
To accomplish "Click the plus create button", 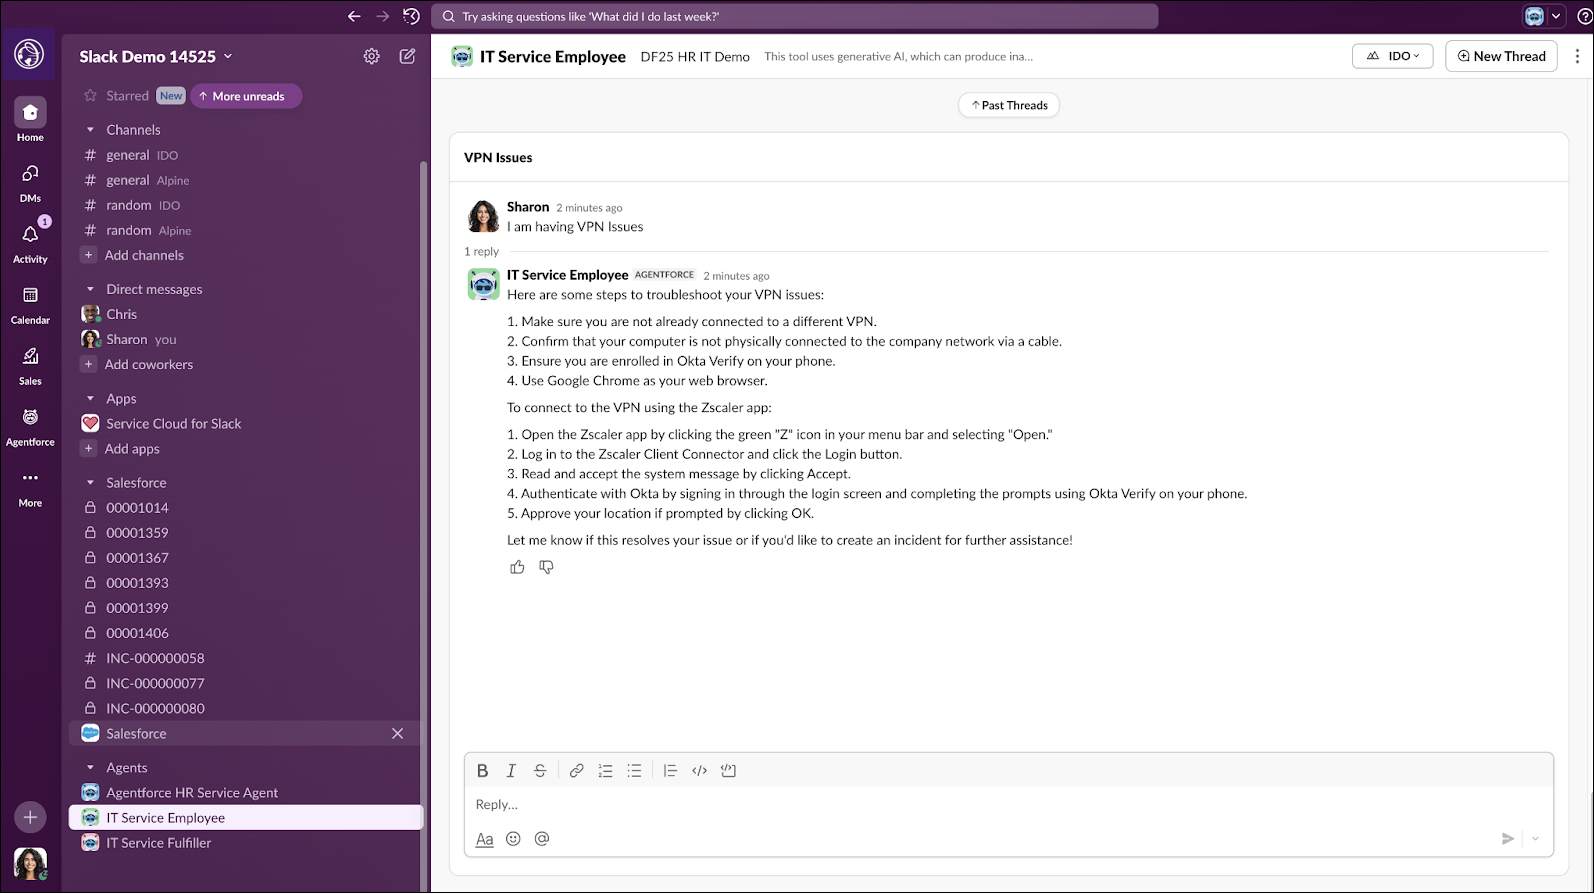I will [30, 817].
